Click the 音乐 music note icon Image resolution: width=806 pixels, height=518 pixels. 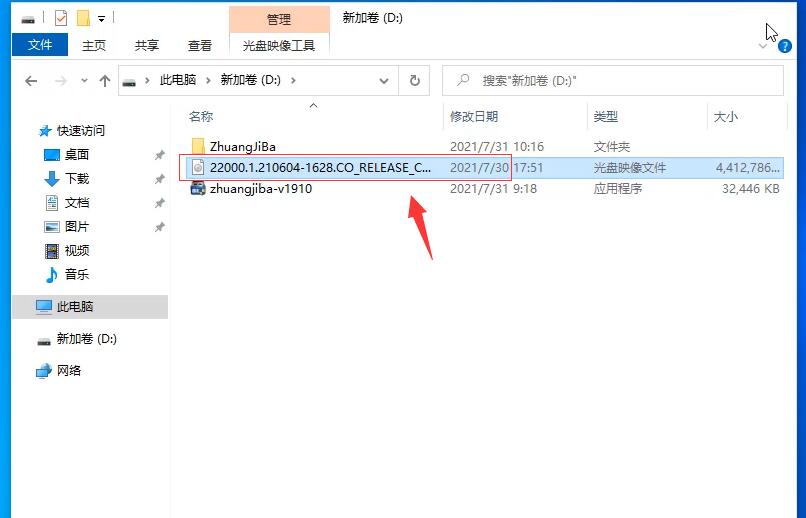click(51, 275)
